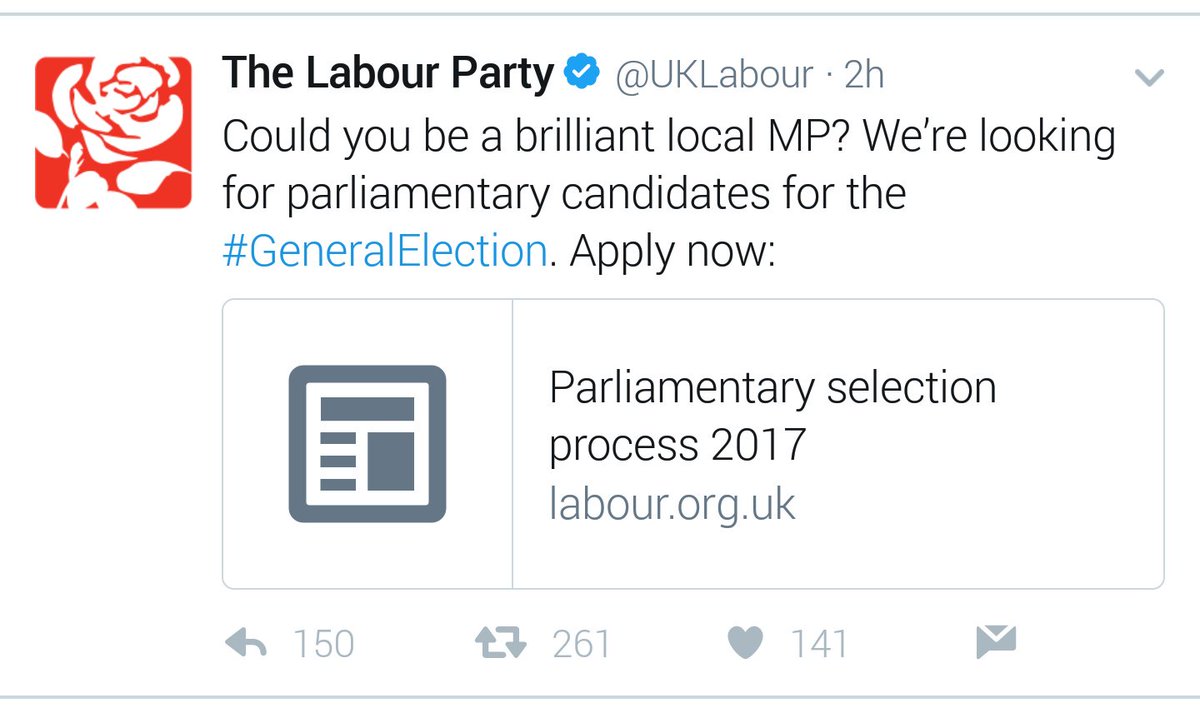Open The Labour Party profile name
Screen dimensions: 1200x708
(387, 74)
